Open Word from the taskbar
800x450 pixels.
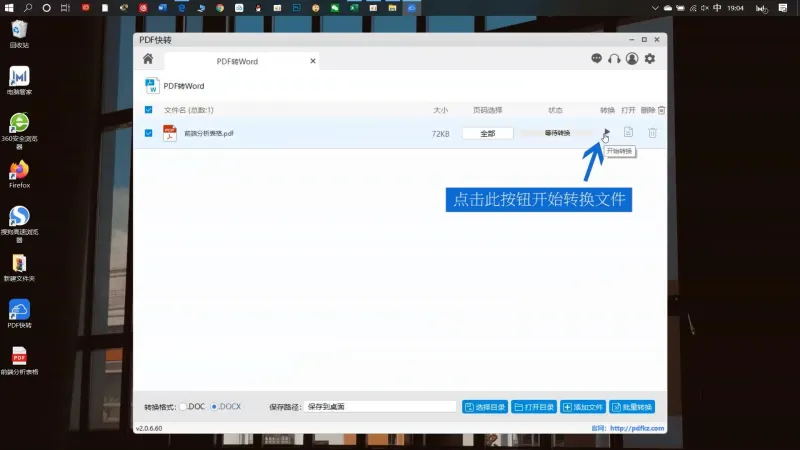tap(162, 8)
